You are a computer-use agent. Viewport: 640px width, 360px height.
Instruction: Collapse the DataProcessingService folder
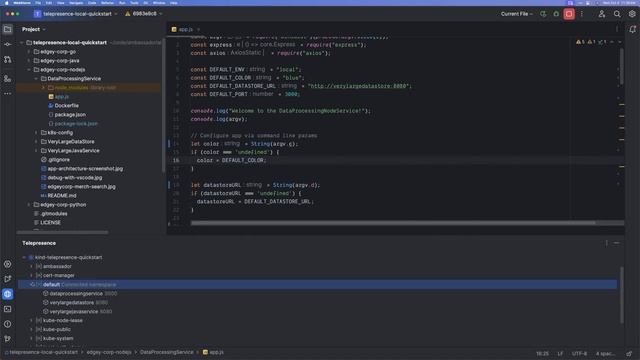coord(36,79)
